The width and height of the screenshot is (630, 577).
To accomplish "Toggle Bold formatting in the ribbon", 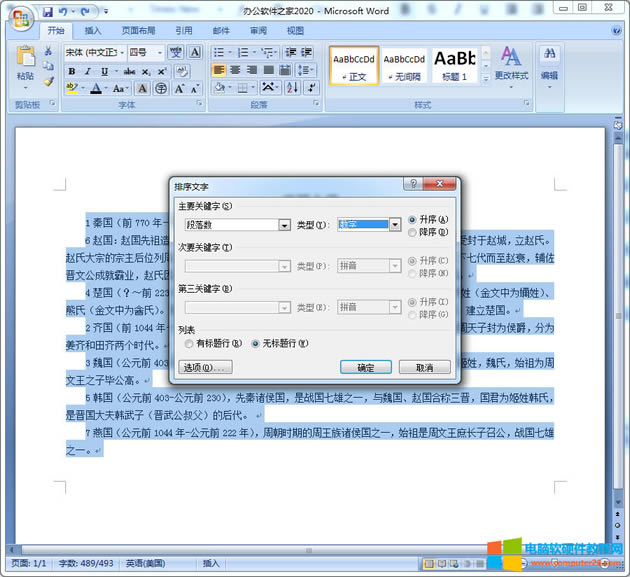I will pos(72,71).
